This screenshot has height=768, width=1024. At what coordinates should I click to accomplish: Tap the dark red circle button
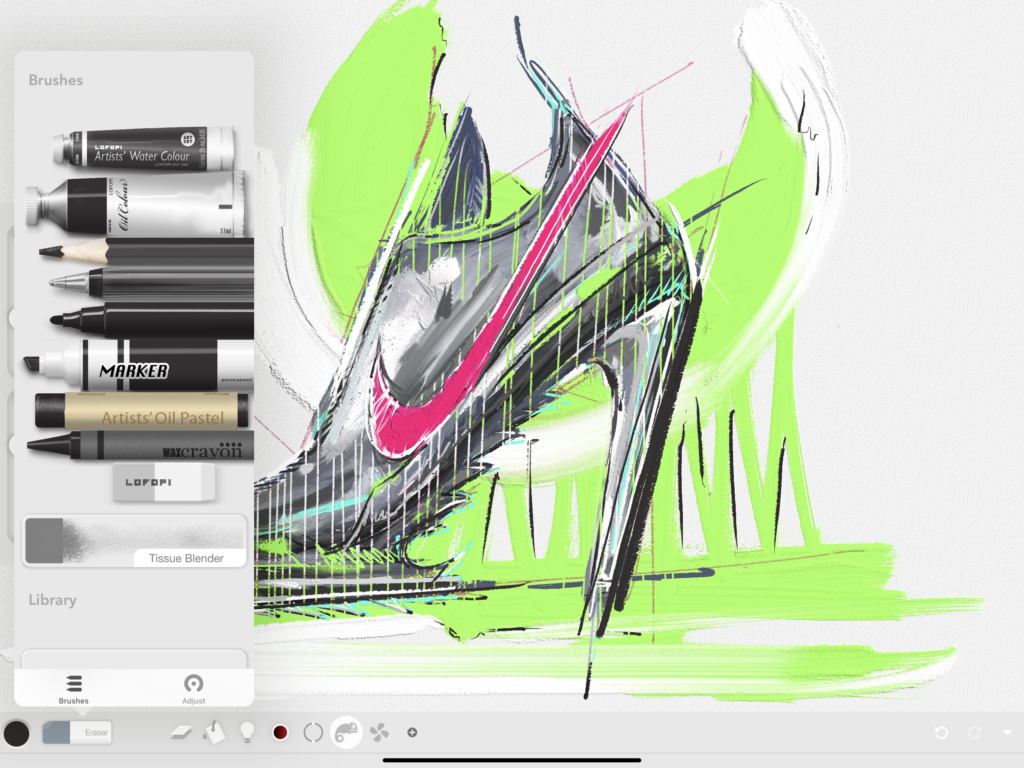280,733
